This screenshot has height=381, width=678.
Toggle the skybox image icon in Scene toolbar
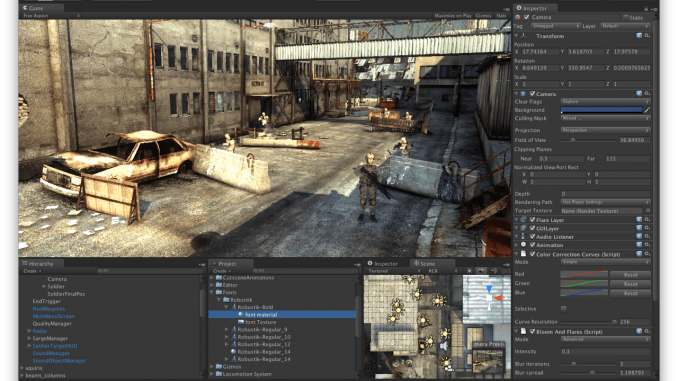coord(481,271)
